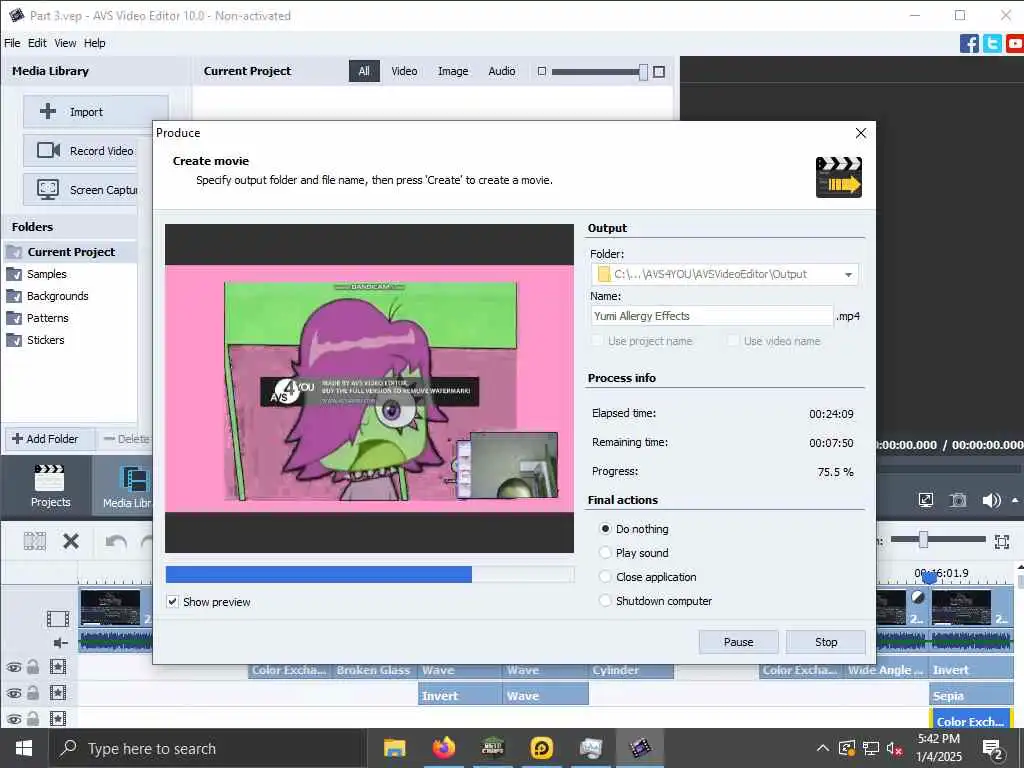Switch to the Audio filter tab

pos(502,71)
